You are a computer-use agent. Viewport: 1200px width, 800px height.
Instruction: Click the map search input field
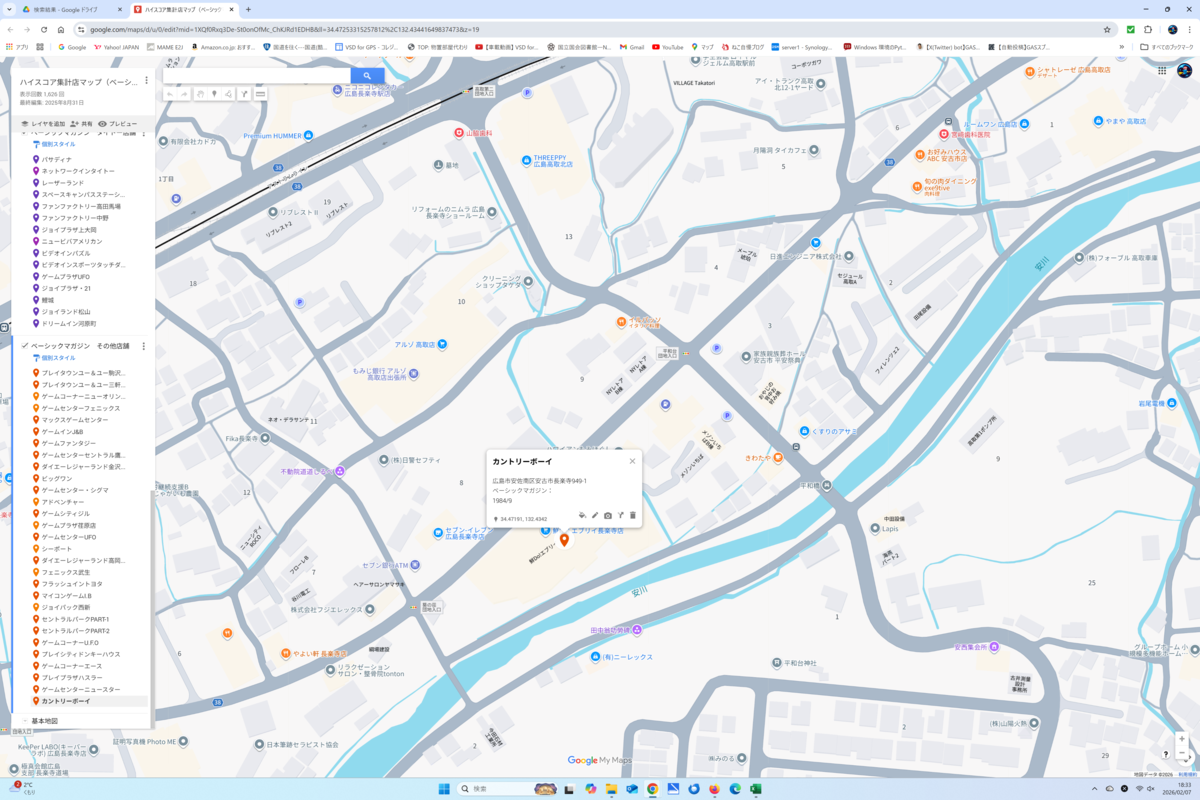pyautogui.click(x=256, y=75)
